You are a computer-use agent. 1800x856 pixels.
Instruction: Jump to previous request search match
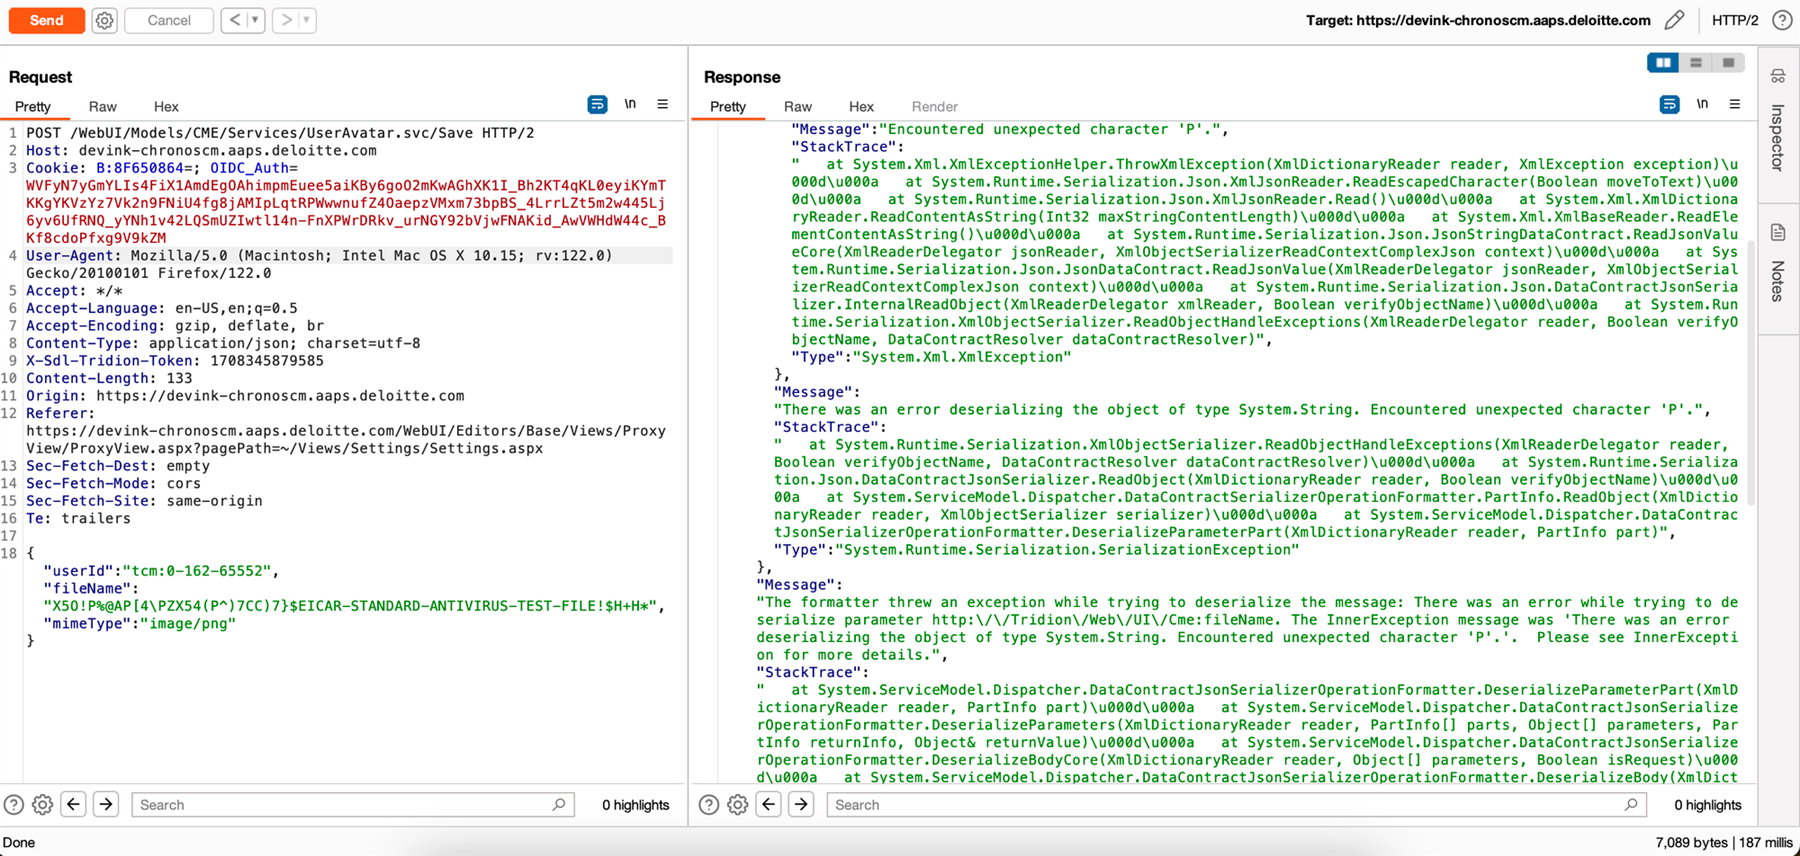point(73,804)
